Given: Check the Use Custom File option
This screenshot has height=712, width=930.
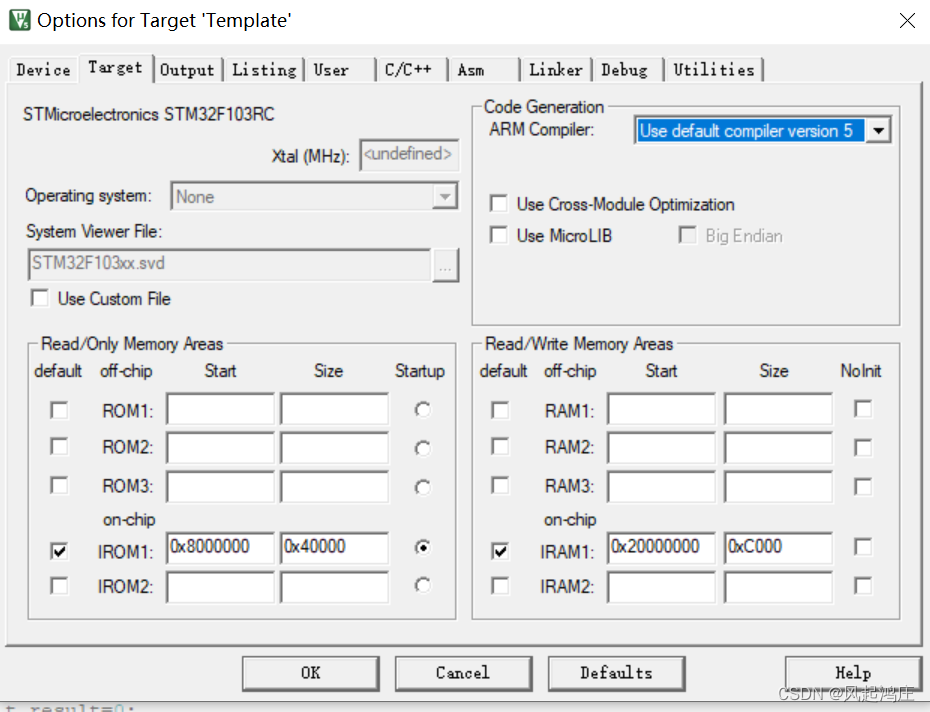Looking at the screenshot, I should click(x=38, y=297).
